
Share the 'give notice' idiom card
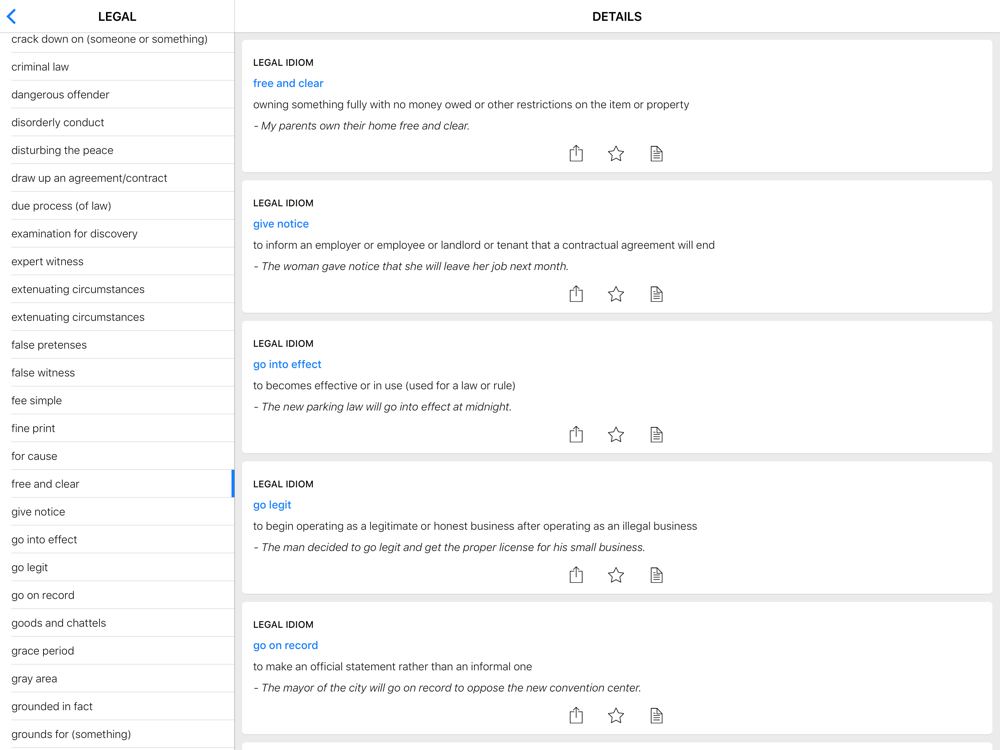[576, 294]
